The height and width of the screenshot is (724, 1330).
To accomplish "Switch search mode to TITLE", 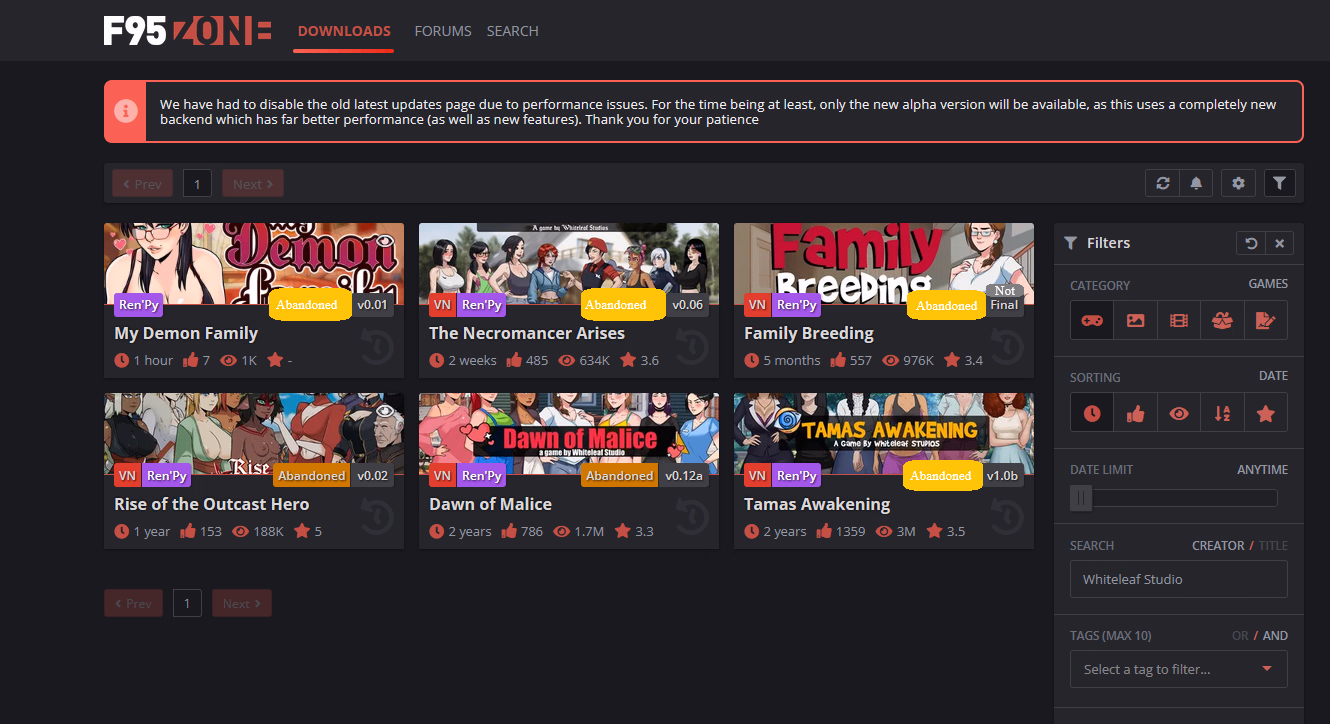I will [1273, 546].
